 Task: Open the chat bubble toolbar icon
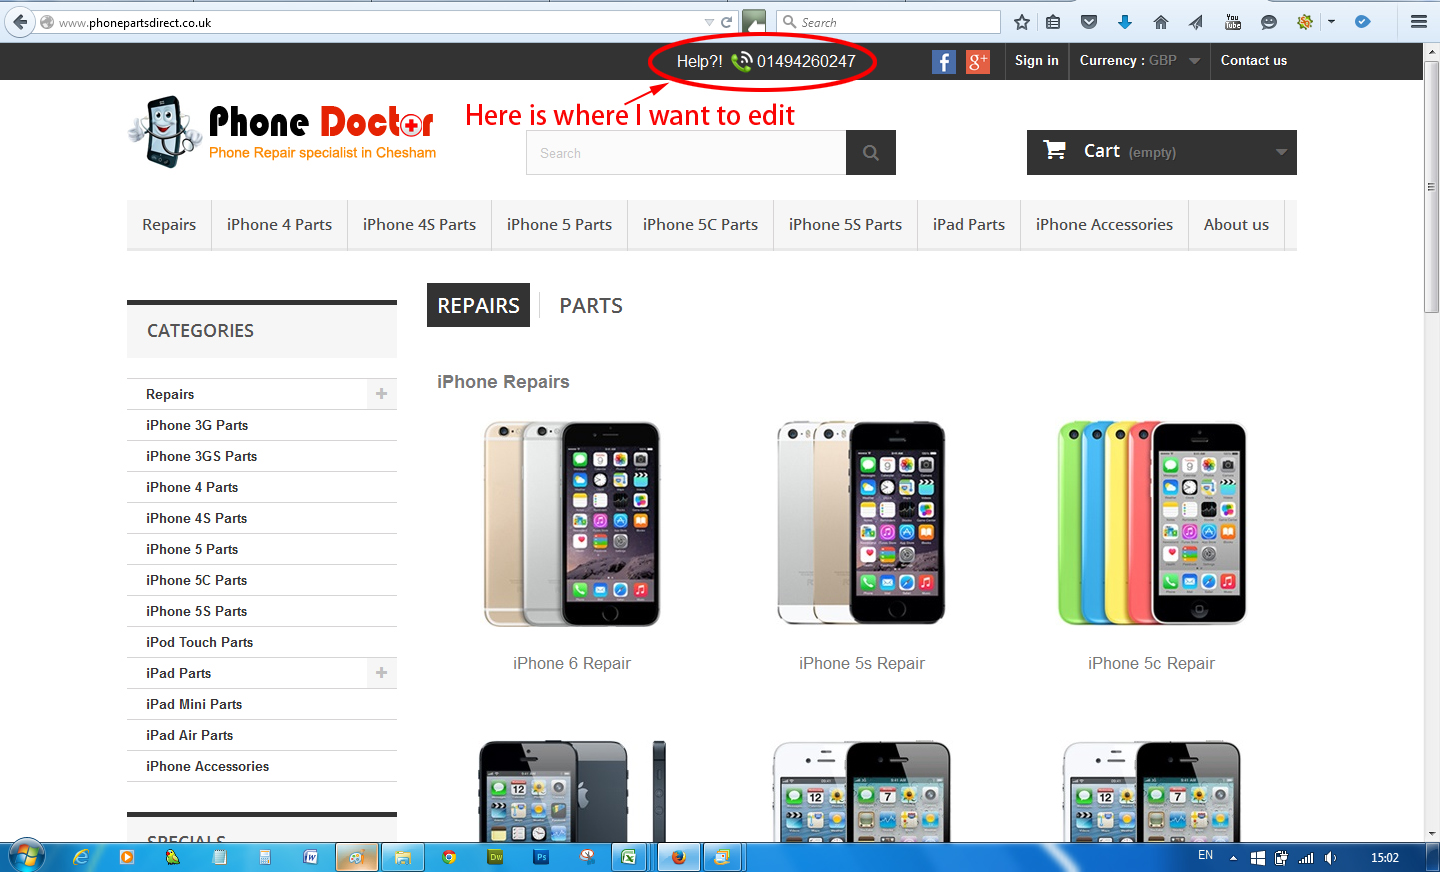pyautogui.click(x=1269, y=22)
